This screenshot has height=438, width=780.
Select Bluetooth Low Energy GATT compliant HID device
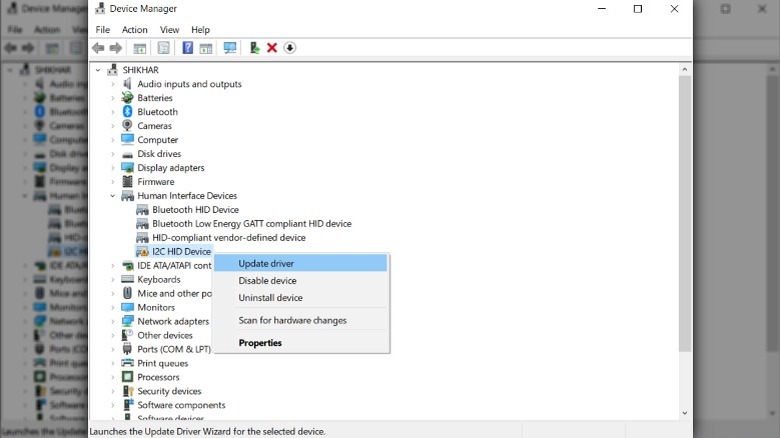[252, 223]
